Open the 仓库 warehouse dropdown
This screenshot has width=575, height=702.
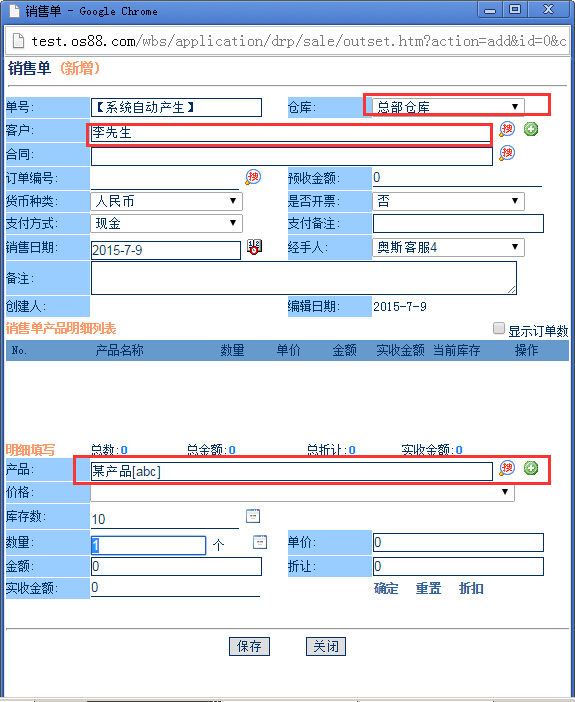tap(448, 107)
